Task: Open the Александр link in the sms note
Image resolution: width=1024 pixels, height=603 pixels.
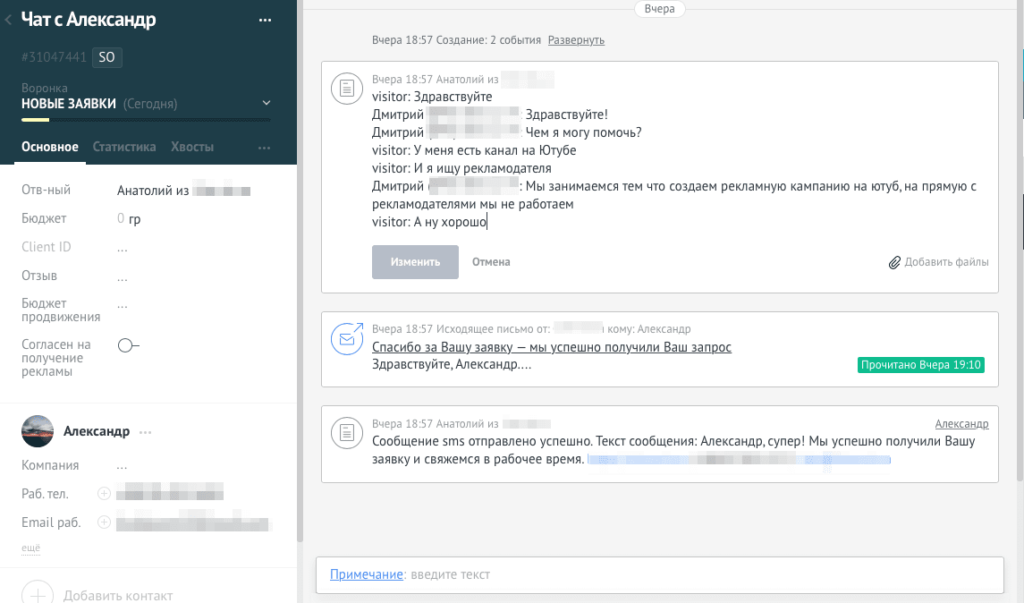Action: (x=961, y=424)
